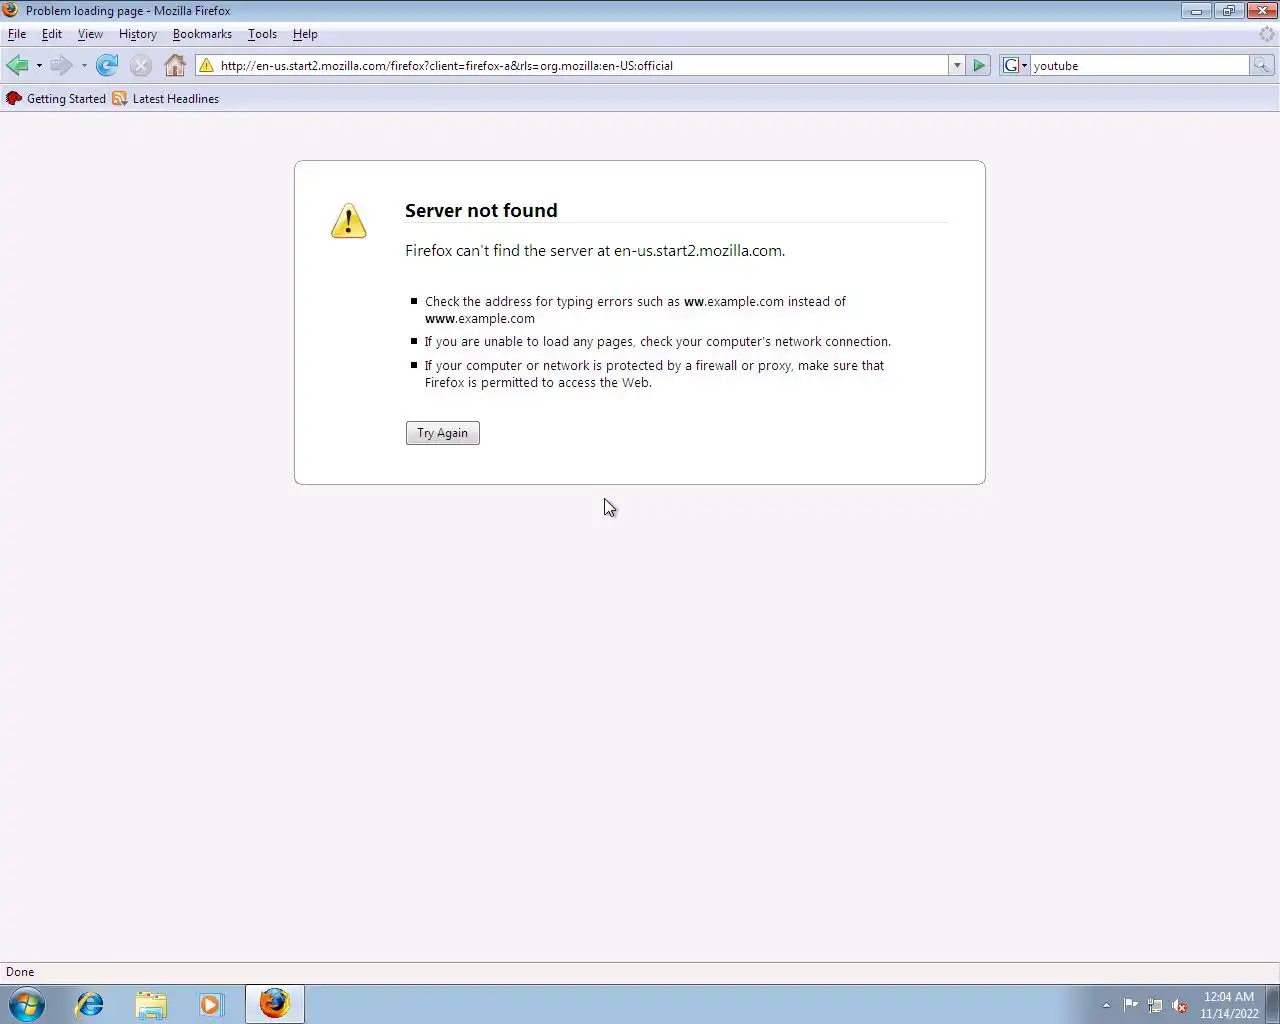Screen dimensions: 1280x1024
Task: Restore down the Firefox window
Action: [x=1228, y=10]
